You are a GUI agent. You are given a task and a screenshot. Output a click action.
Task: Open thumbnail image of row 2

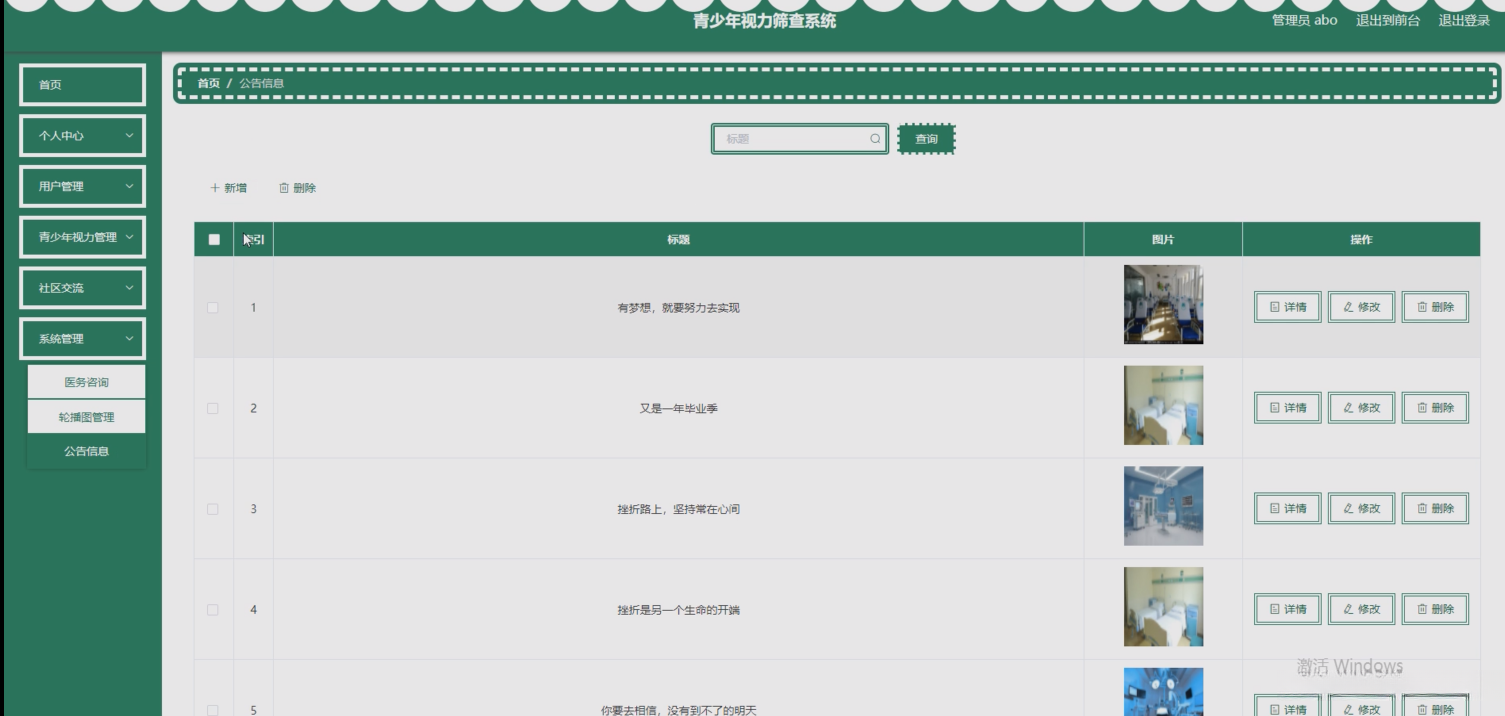[x=1163, y=405]
